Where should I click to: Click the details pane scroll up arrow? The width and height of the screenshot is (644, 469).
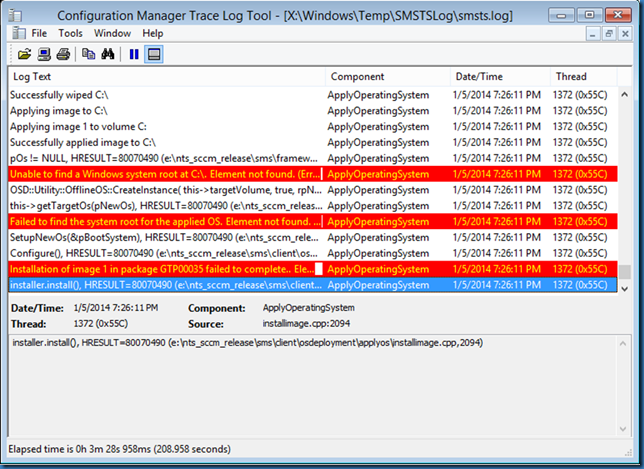[623, 343]
